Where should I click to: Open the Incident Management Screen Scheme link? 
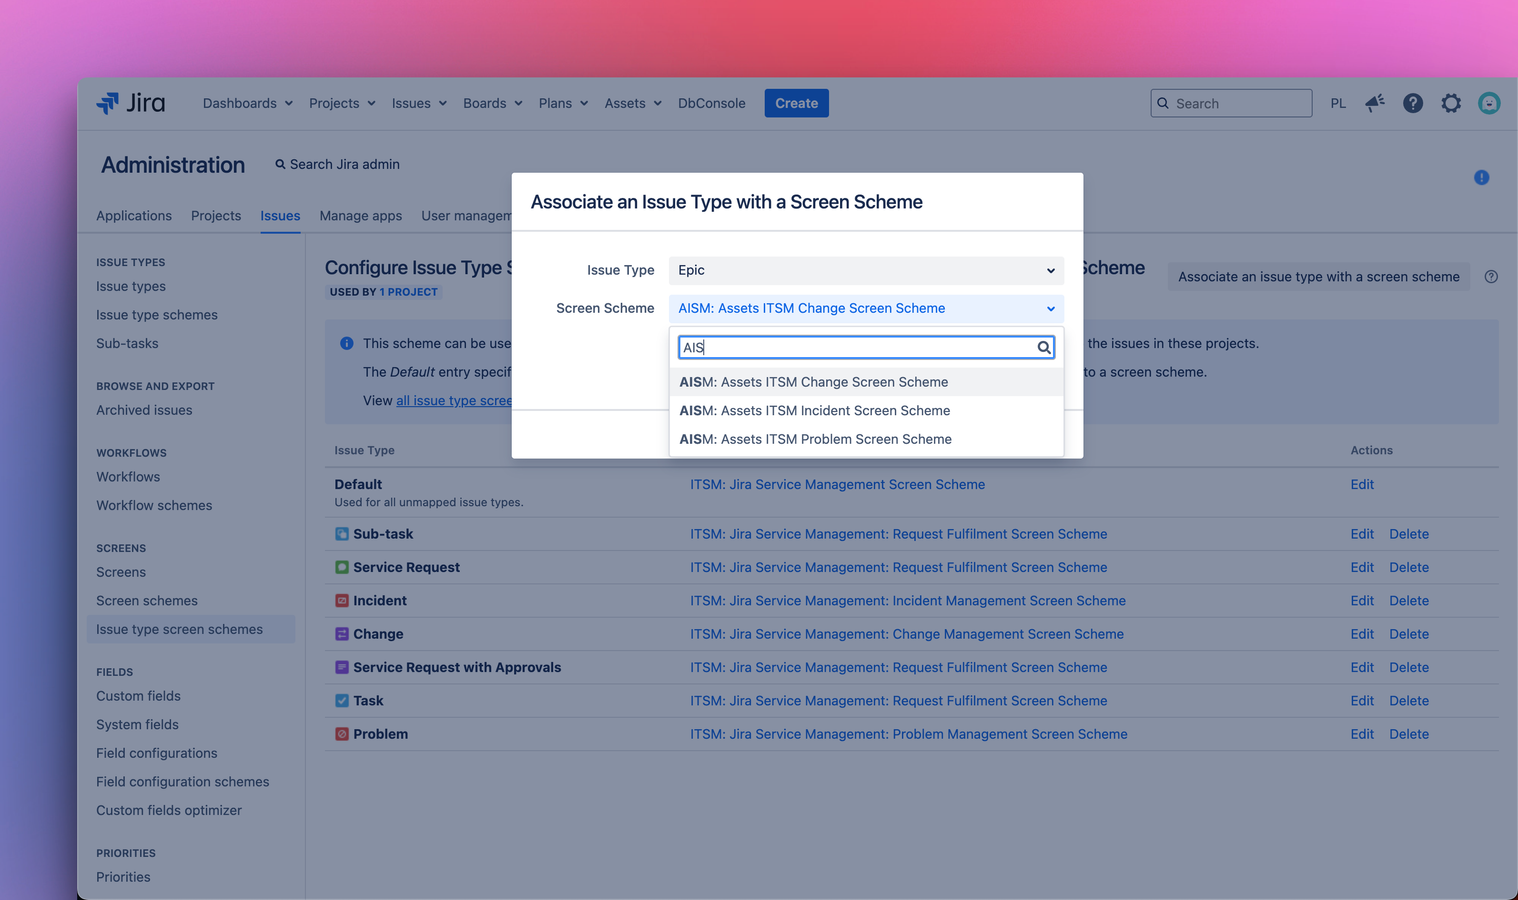(908, 601)
